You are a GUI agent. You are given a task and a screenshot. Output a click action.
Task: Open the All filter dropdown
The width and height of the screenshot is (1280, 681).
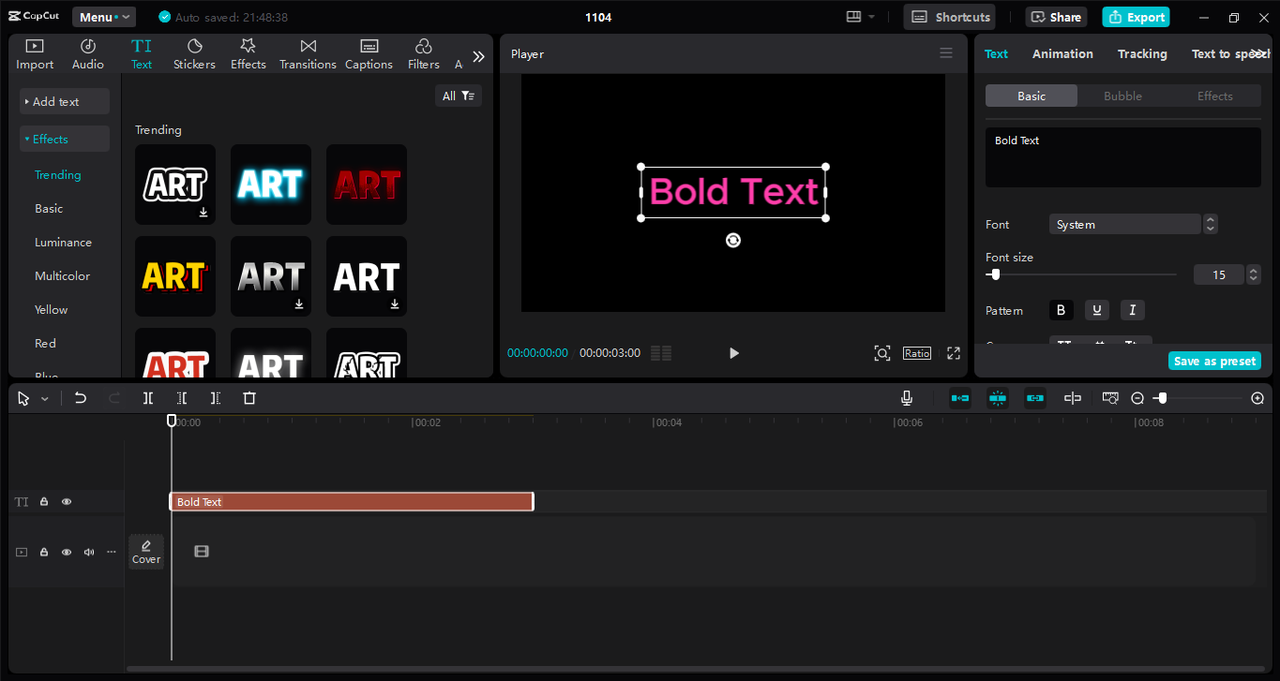pos(459,96)
